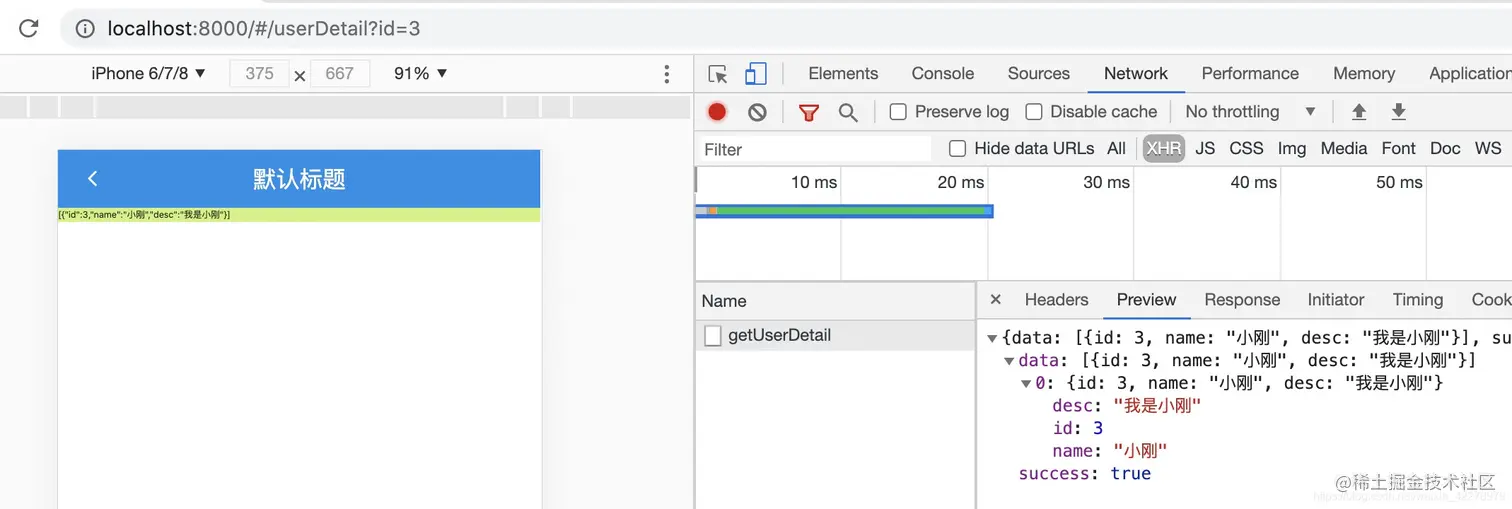The width and height of the screenshot is (1512, 509).
Task: Click the export HAR download icon
Action: point(1399,112)
